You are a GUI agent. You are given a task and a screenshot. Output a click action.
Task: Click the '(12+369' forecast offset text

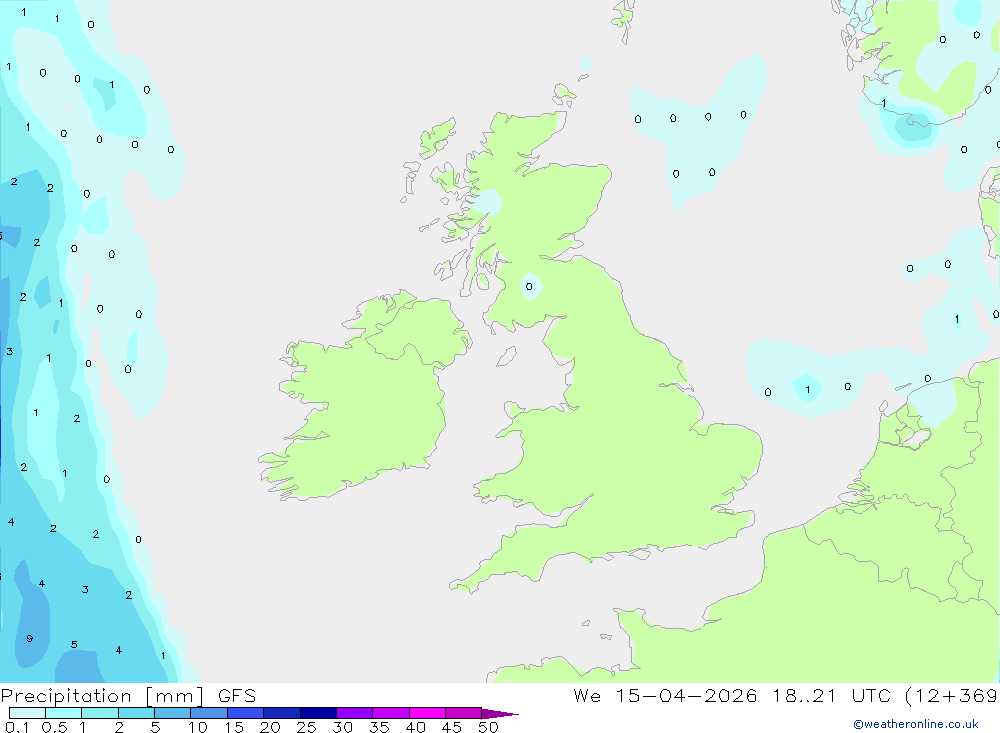[x=951, y=695]
